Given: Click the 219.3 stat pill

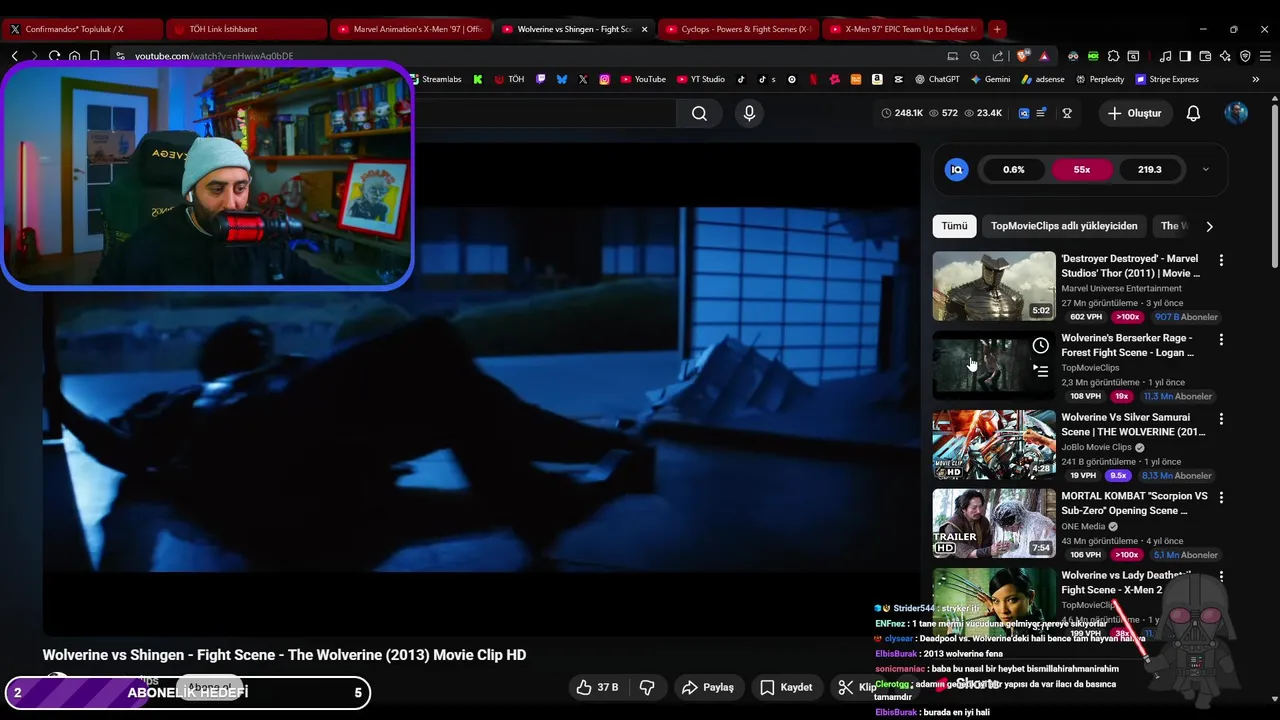Looking at the screenshot, I should pos(1150,169).
